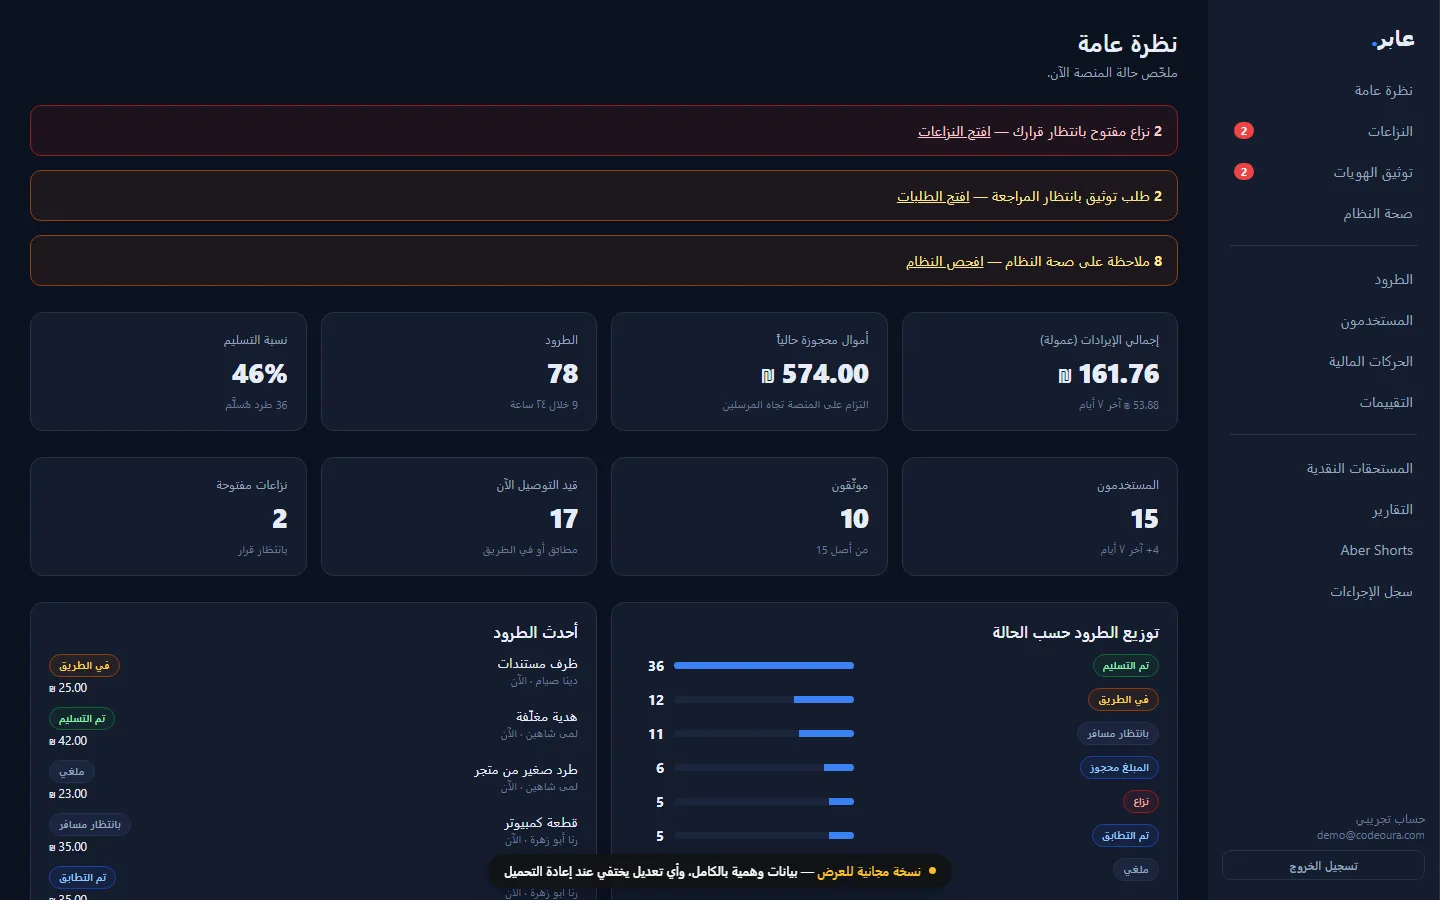Click the موثّقون 10 stat card

(x=749, y=517)
